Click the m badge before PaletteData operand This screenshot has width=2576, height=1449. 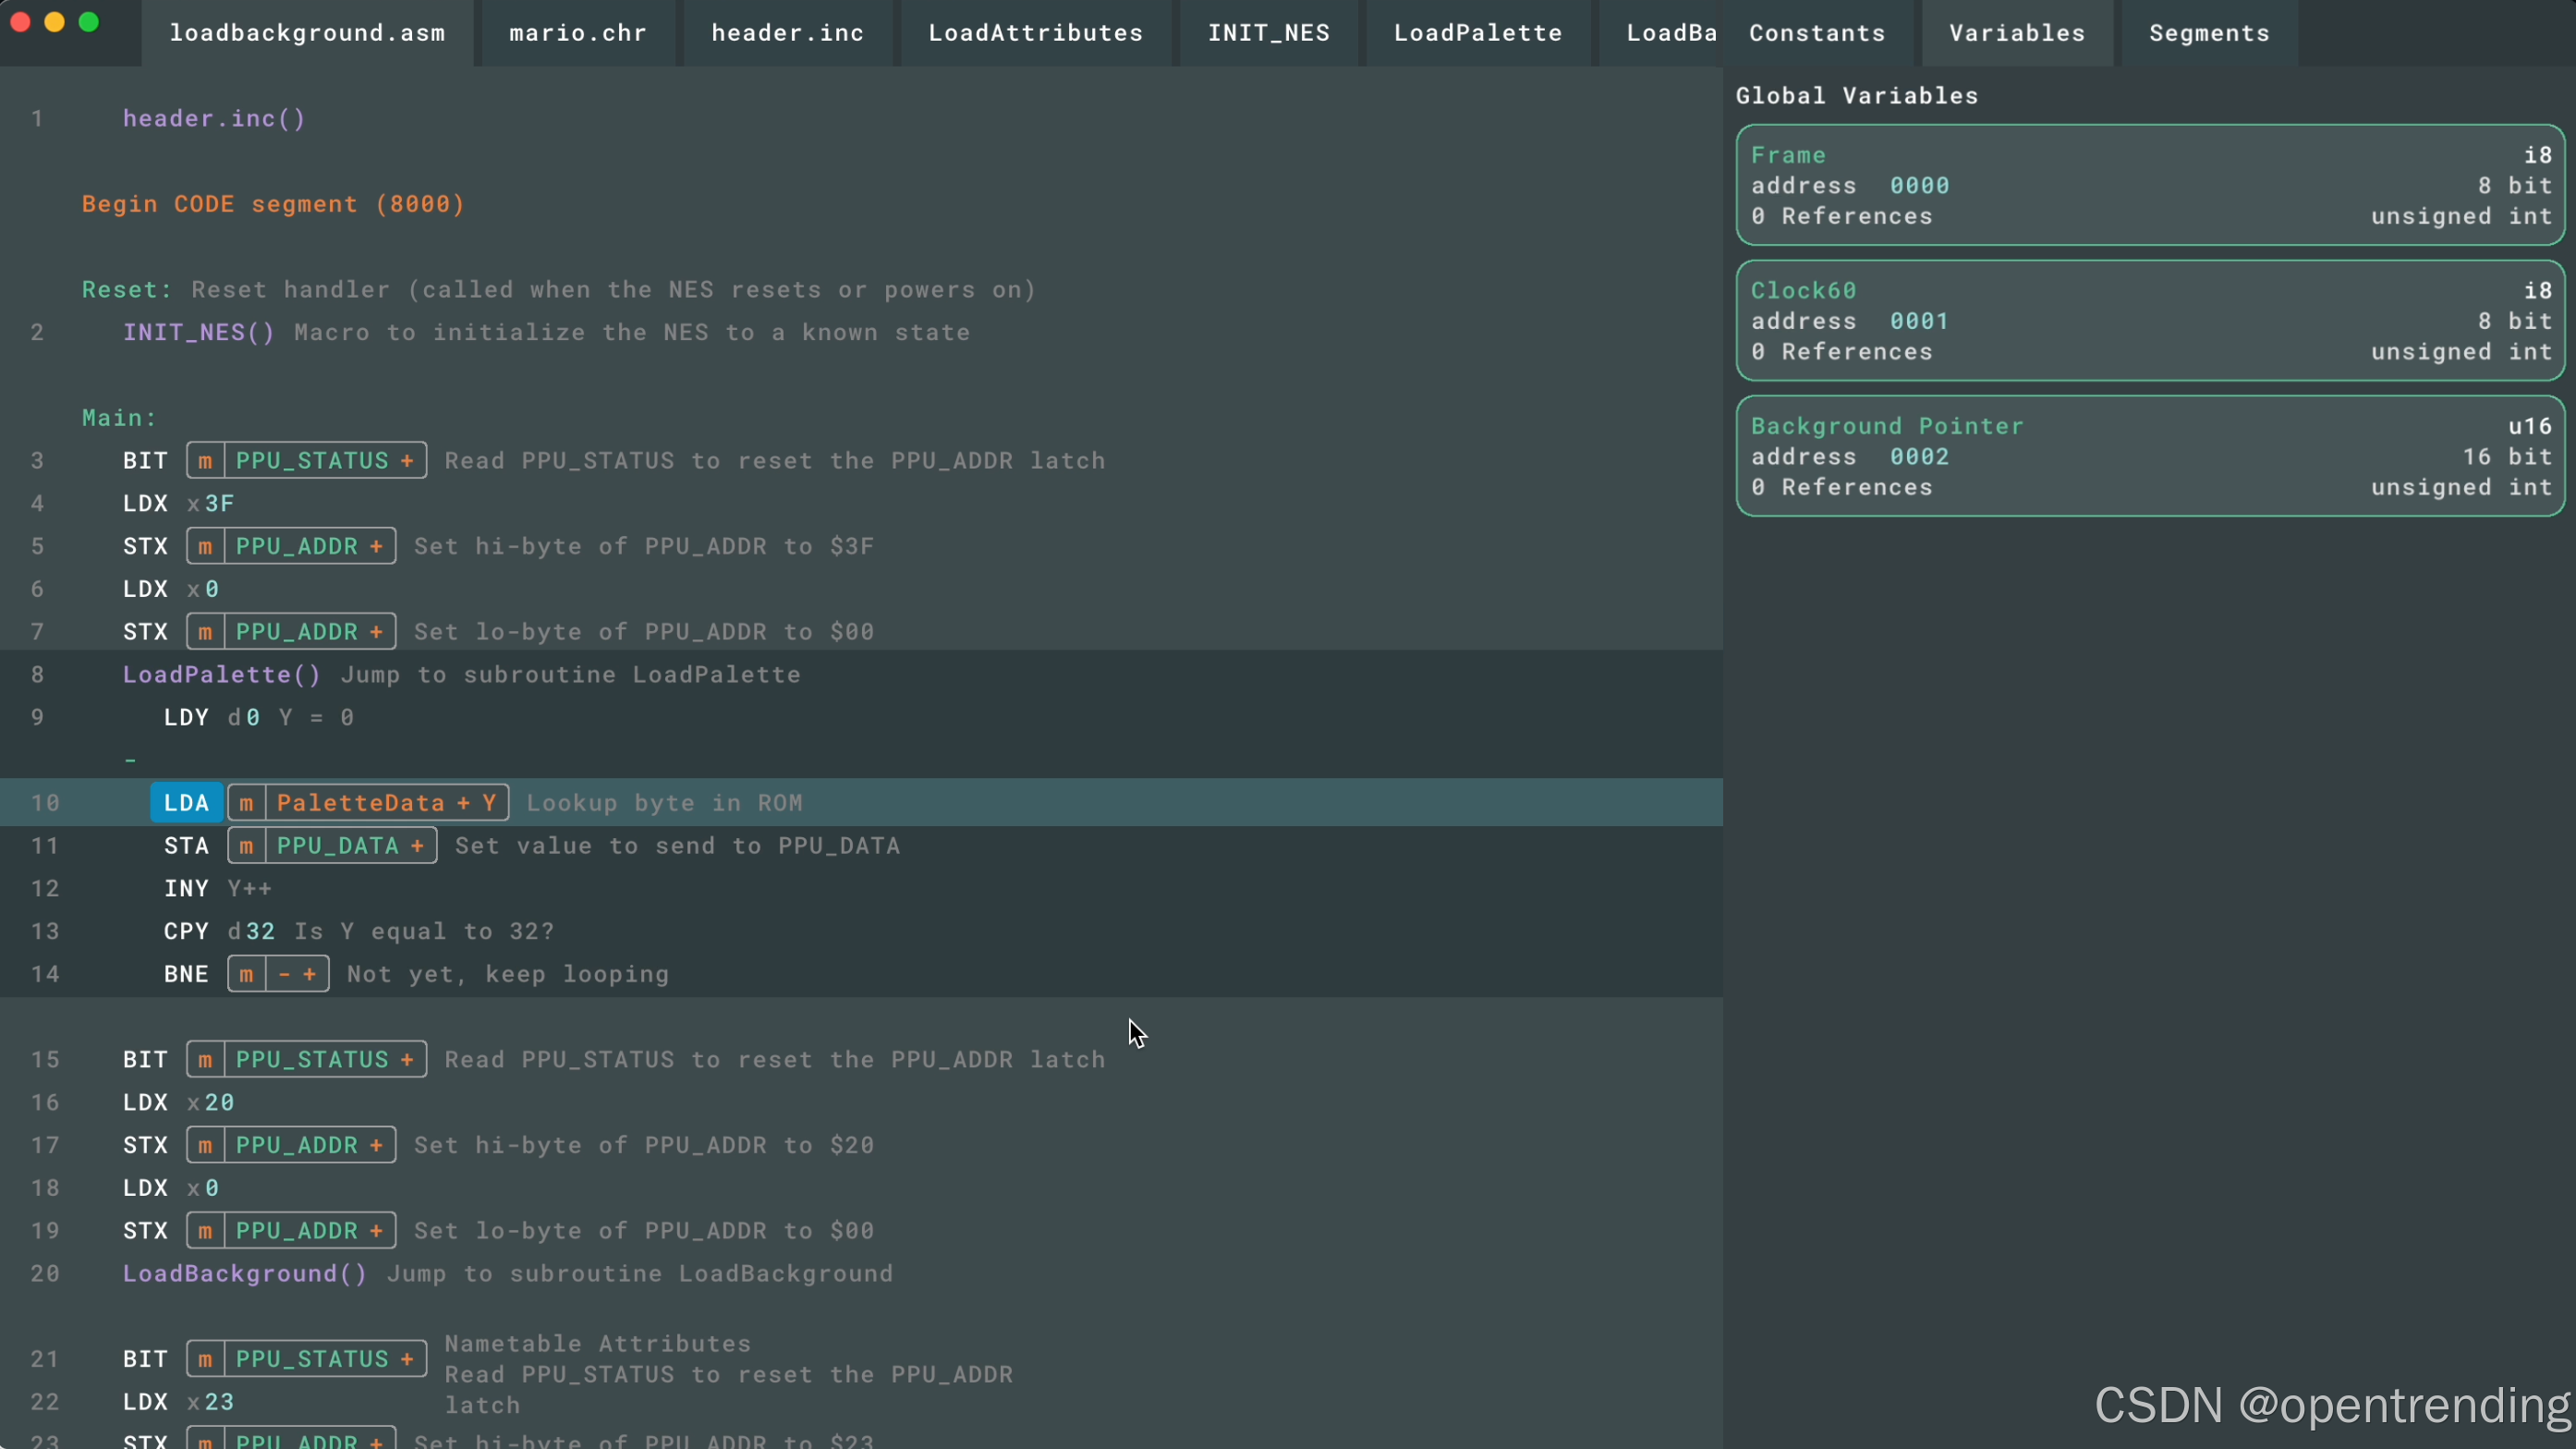(246, 804)
